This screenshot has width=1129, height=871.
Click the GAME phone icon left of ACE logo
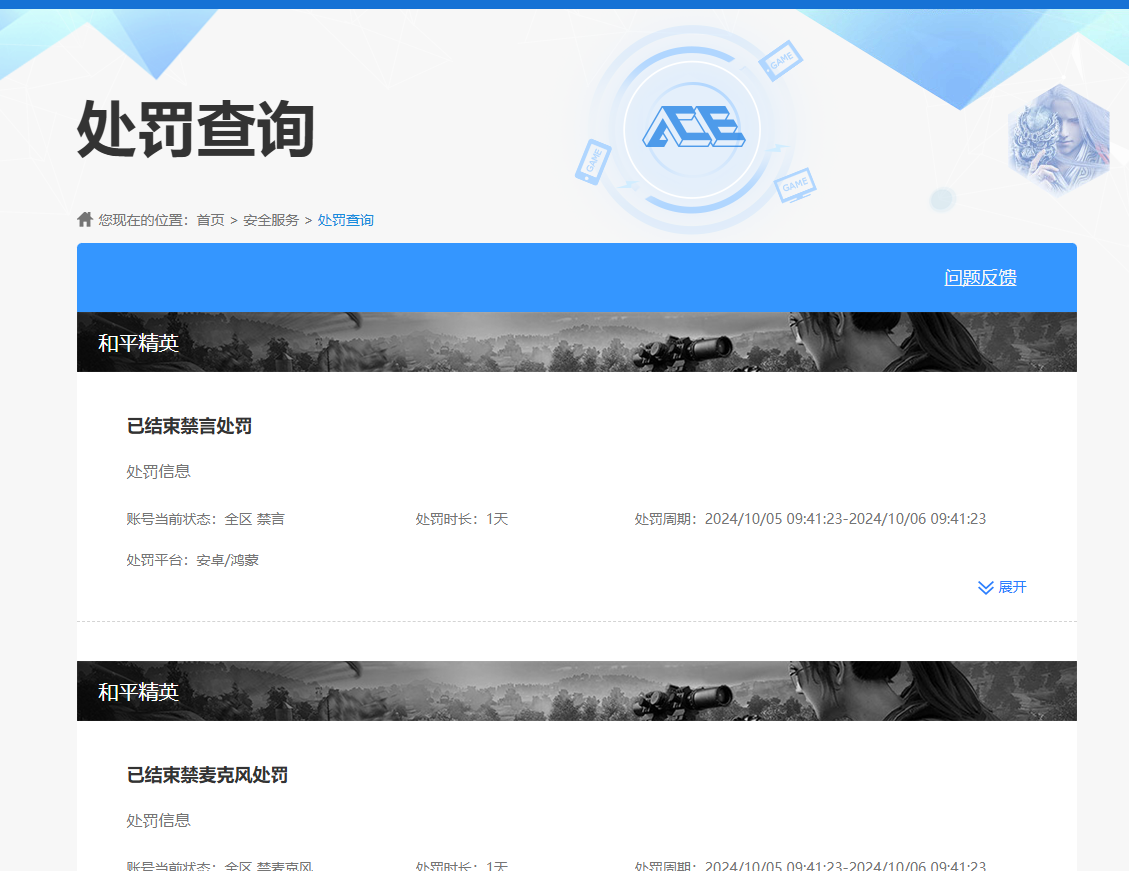(x=592, y=161)
